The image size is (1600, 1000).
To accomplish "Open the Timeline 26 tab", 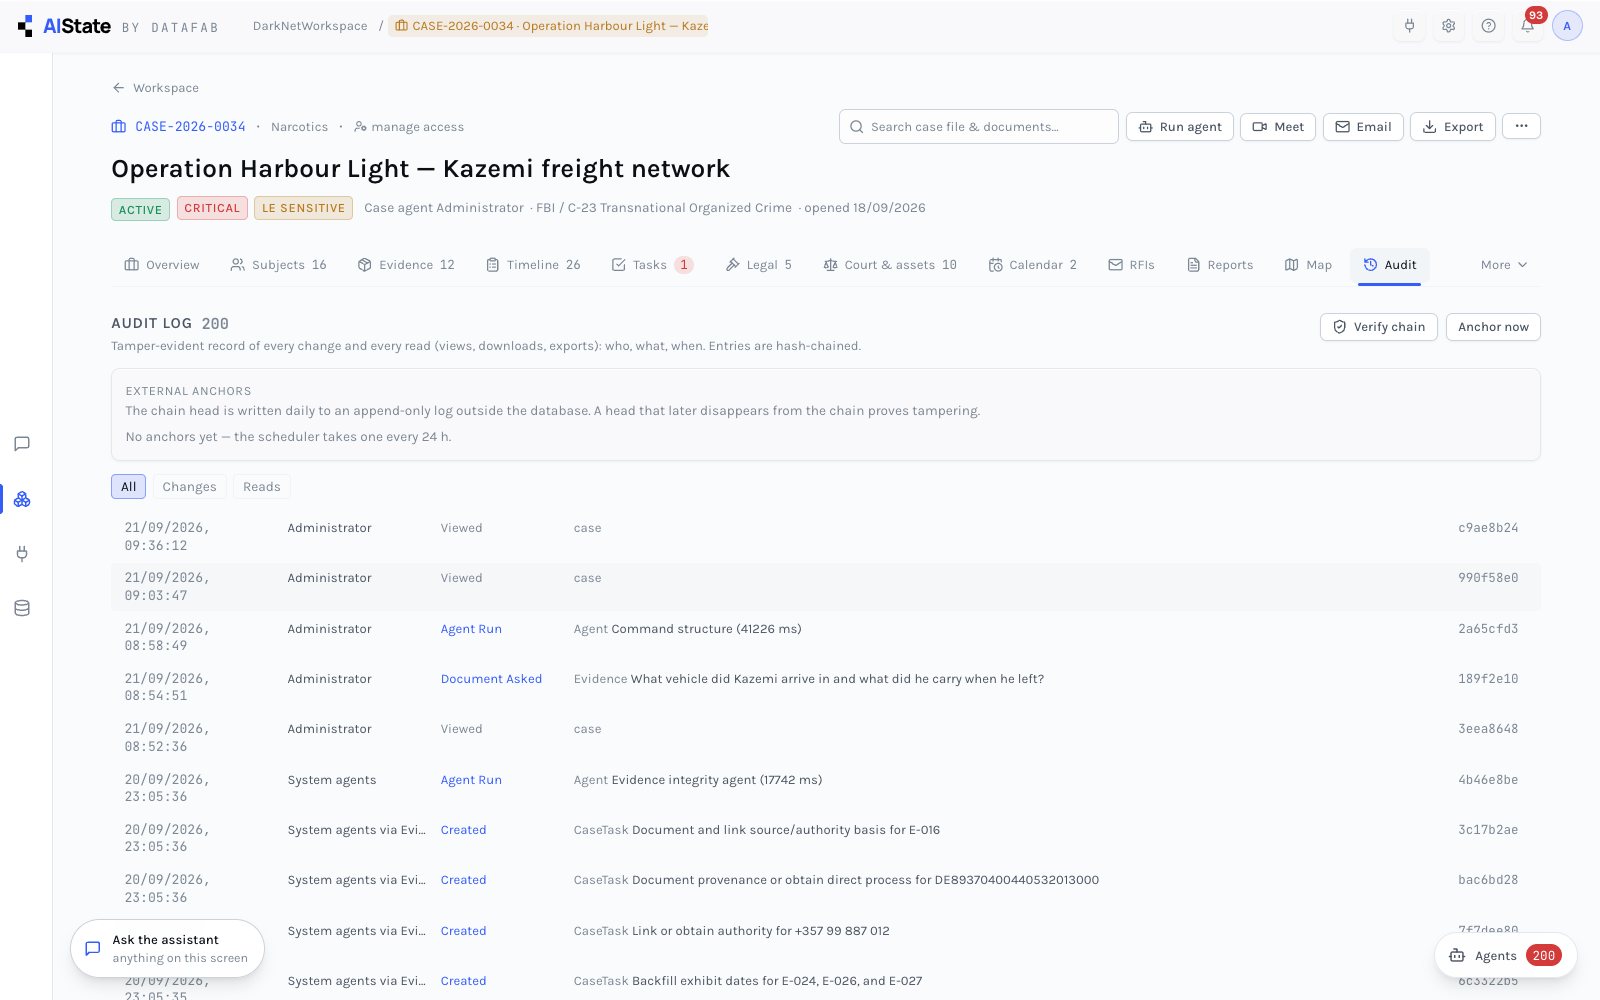I will click(x=533, y=265).
